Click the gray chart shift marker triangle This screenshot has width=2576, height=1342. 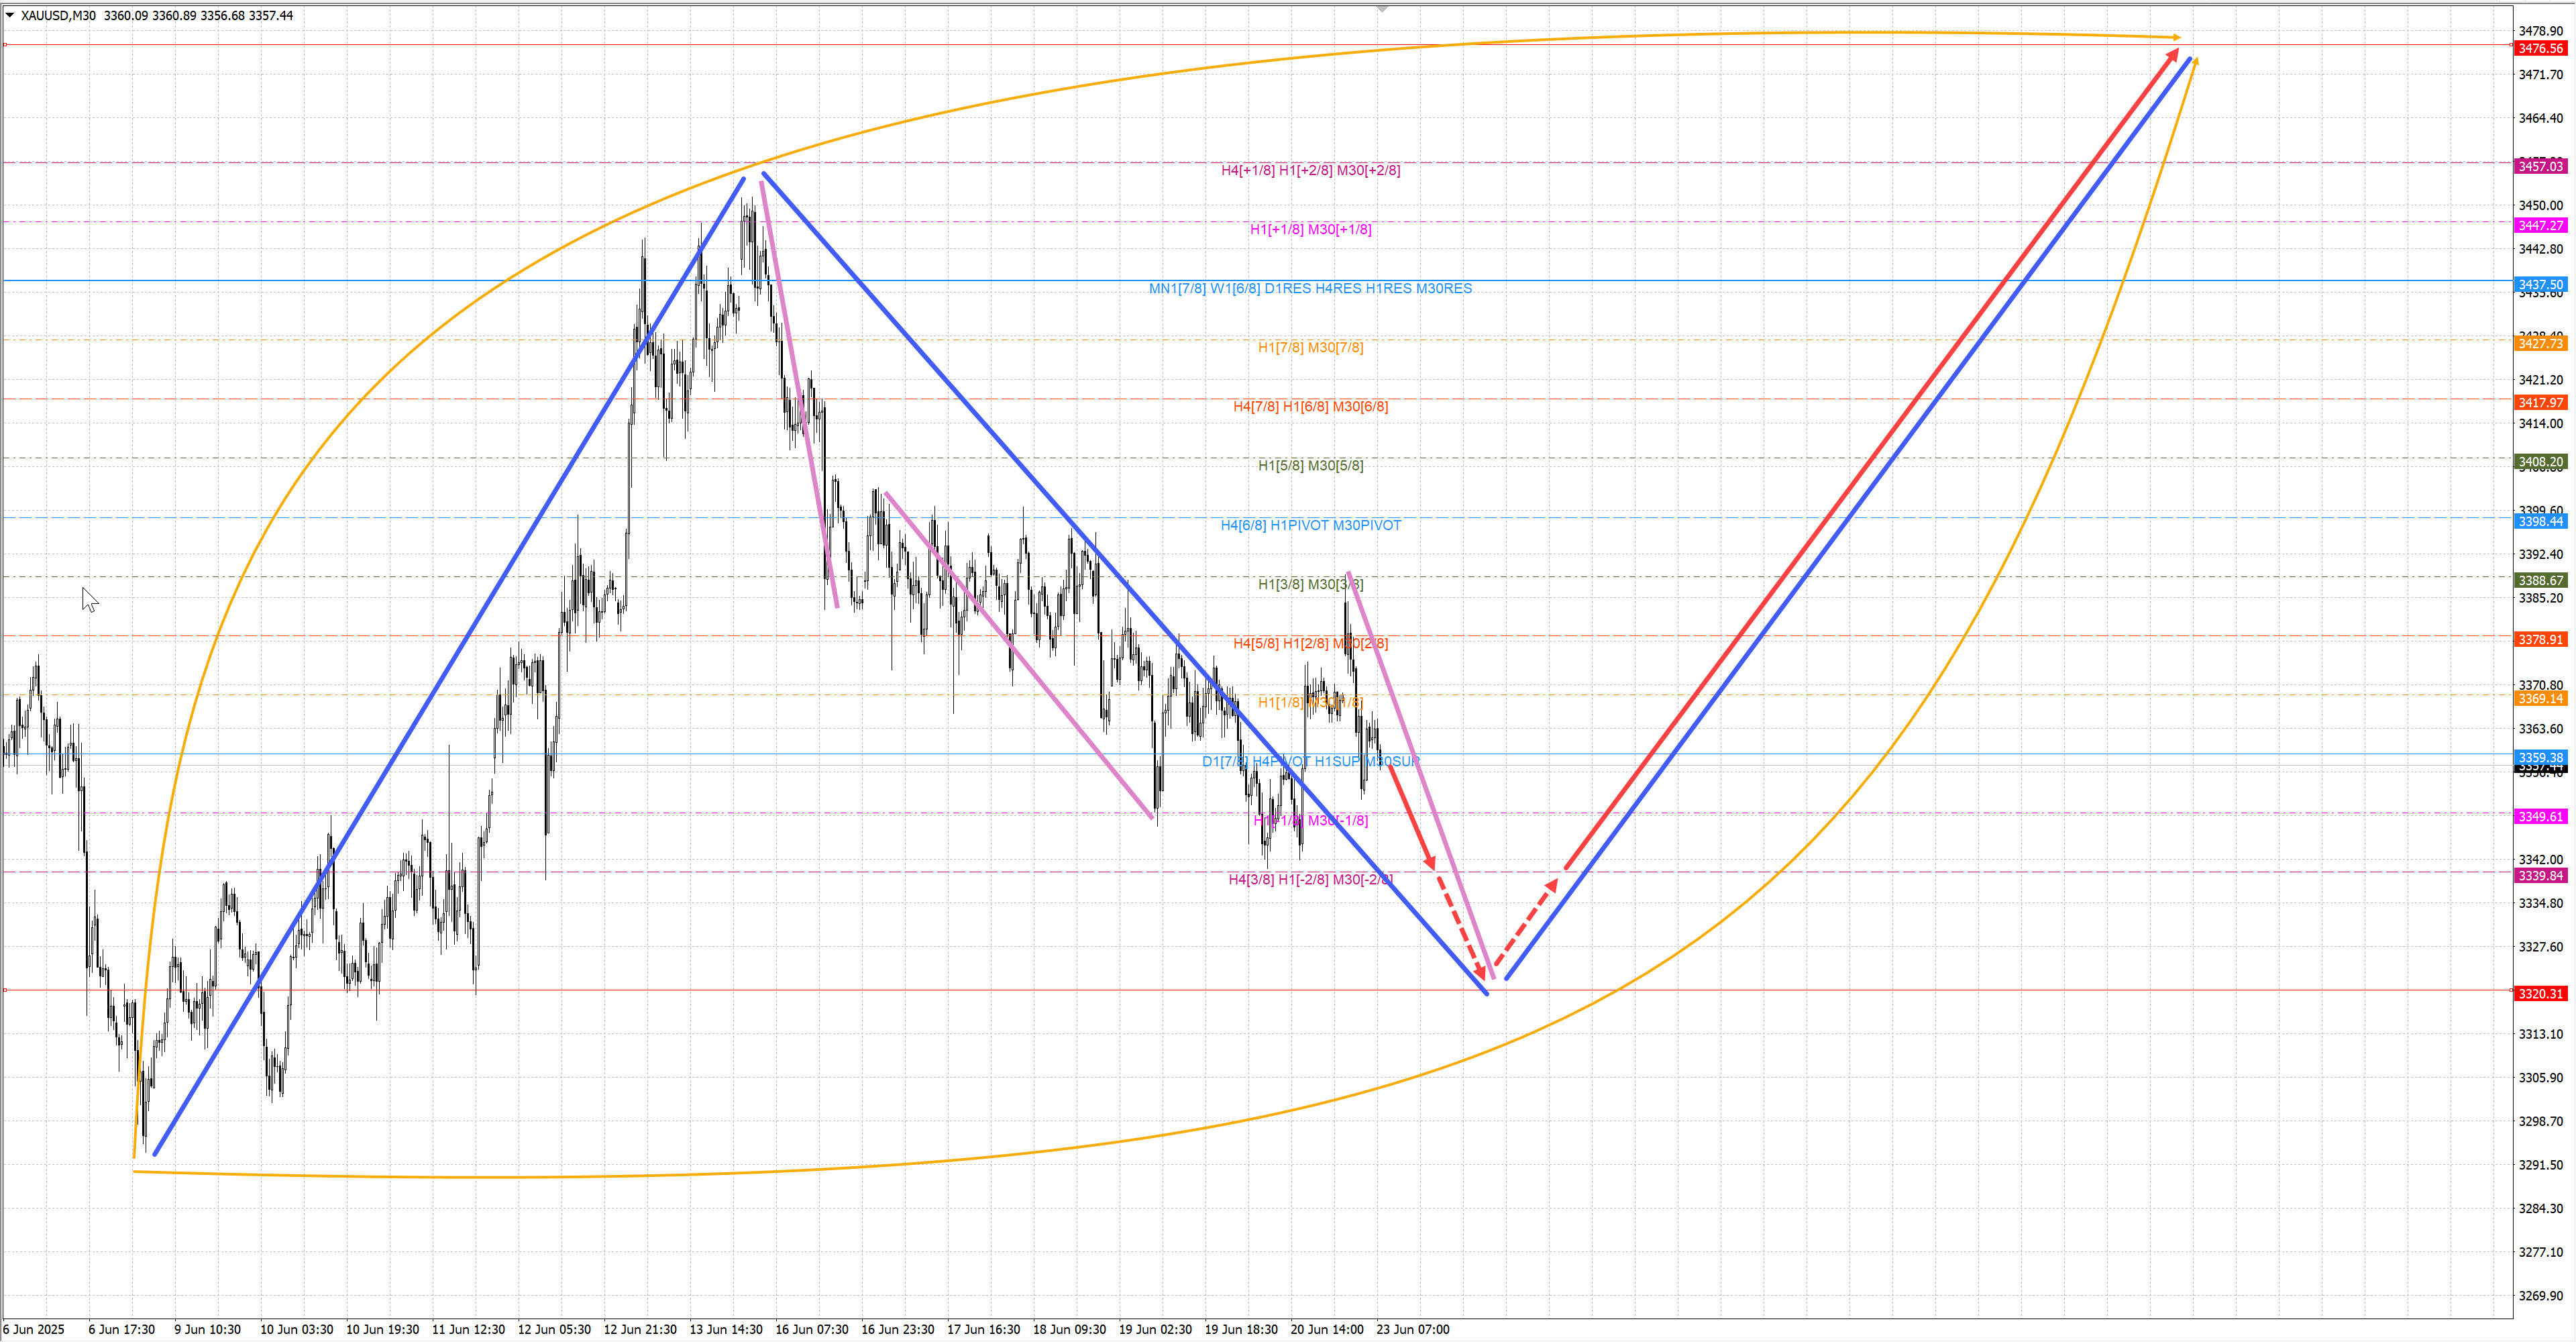pos(1382,9)
